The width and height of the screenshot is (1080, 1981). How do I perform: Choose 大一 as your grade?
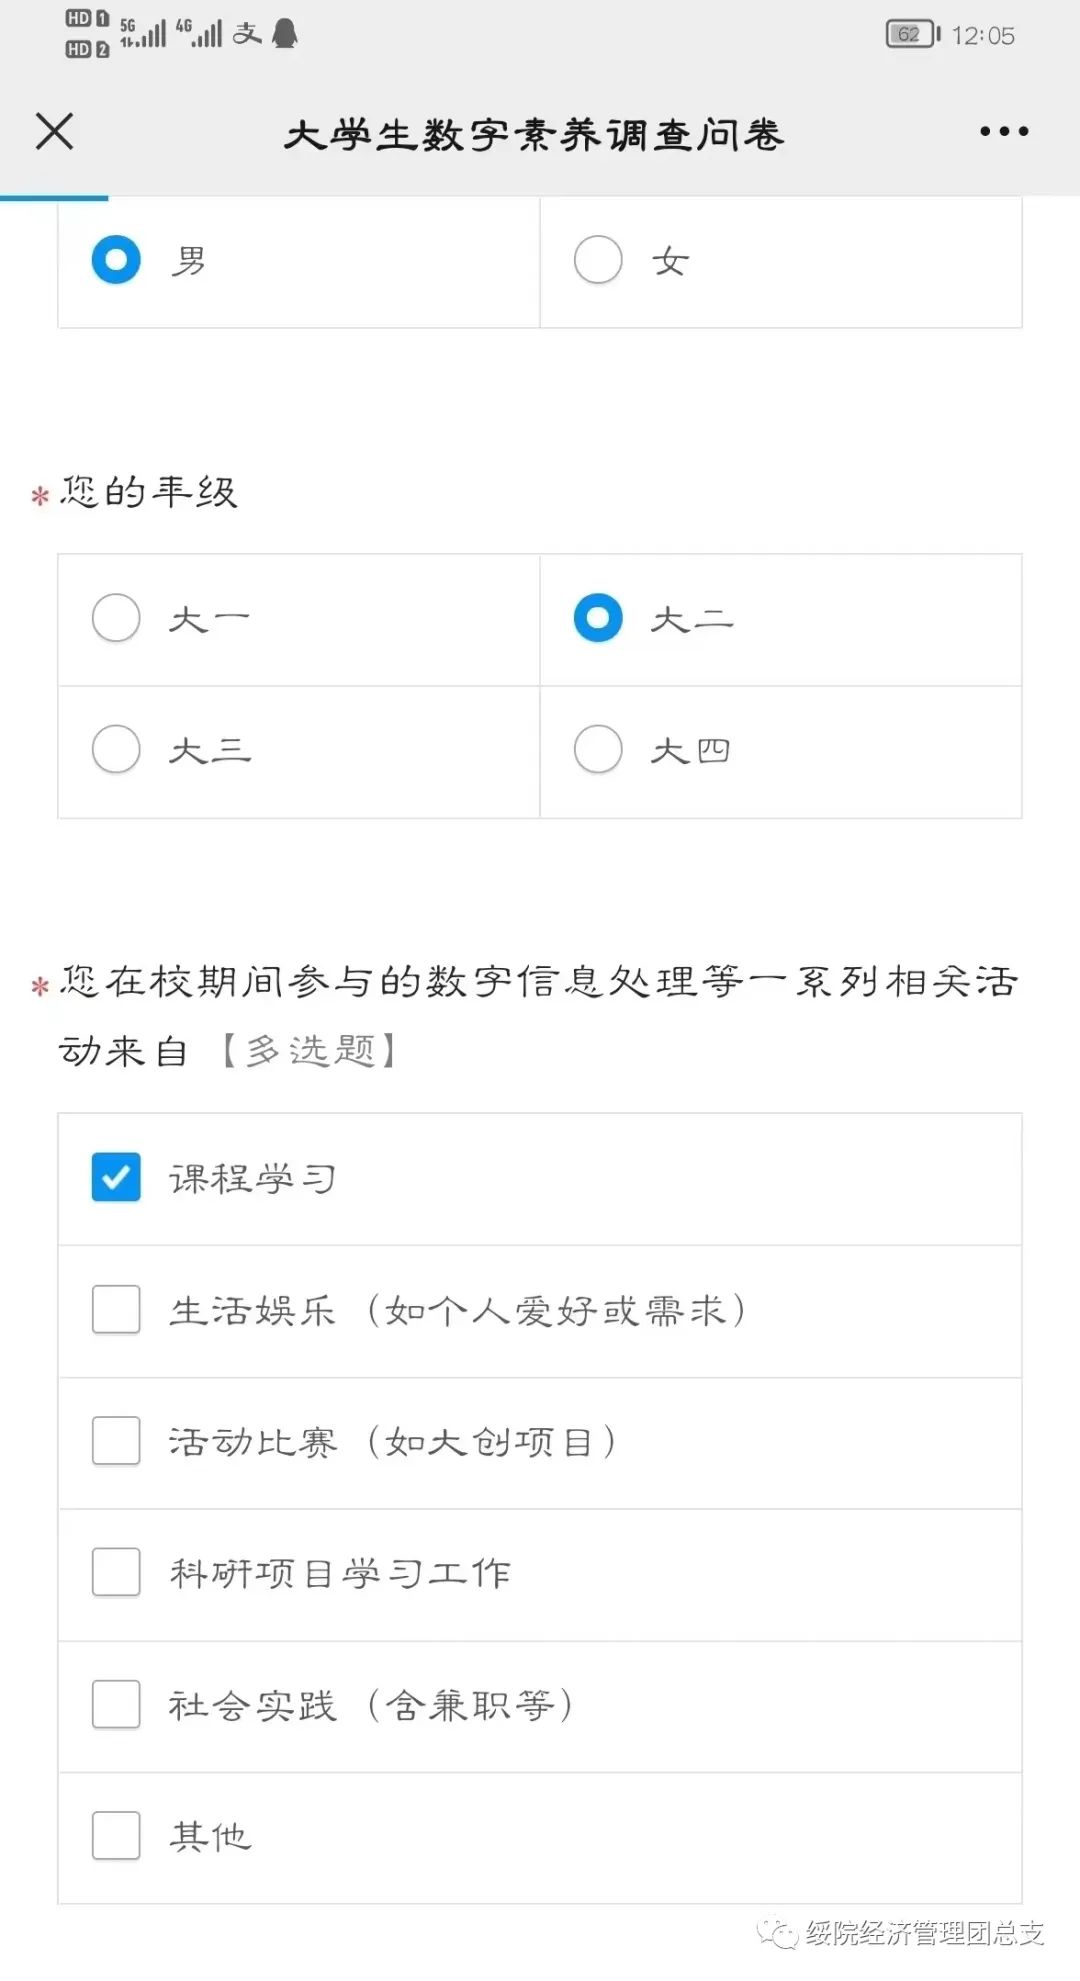[x=116, y=618]
